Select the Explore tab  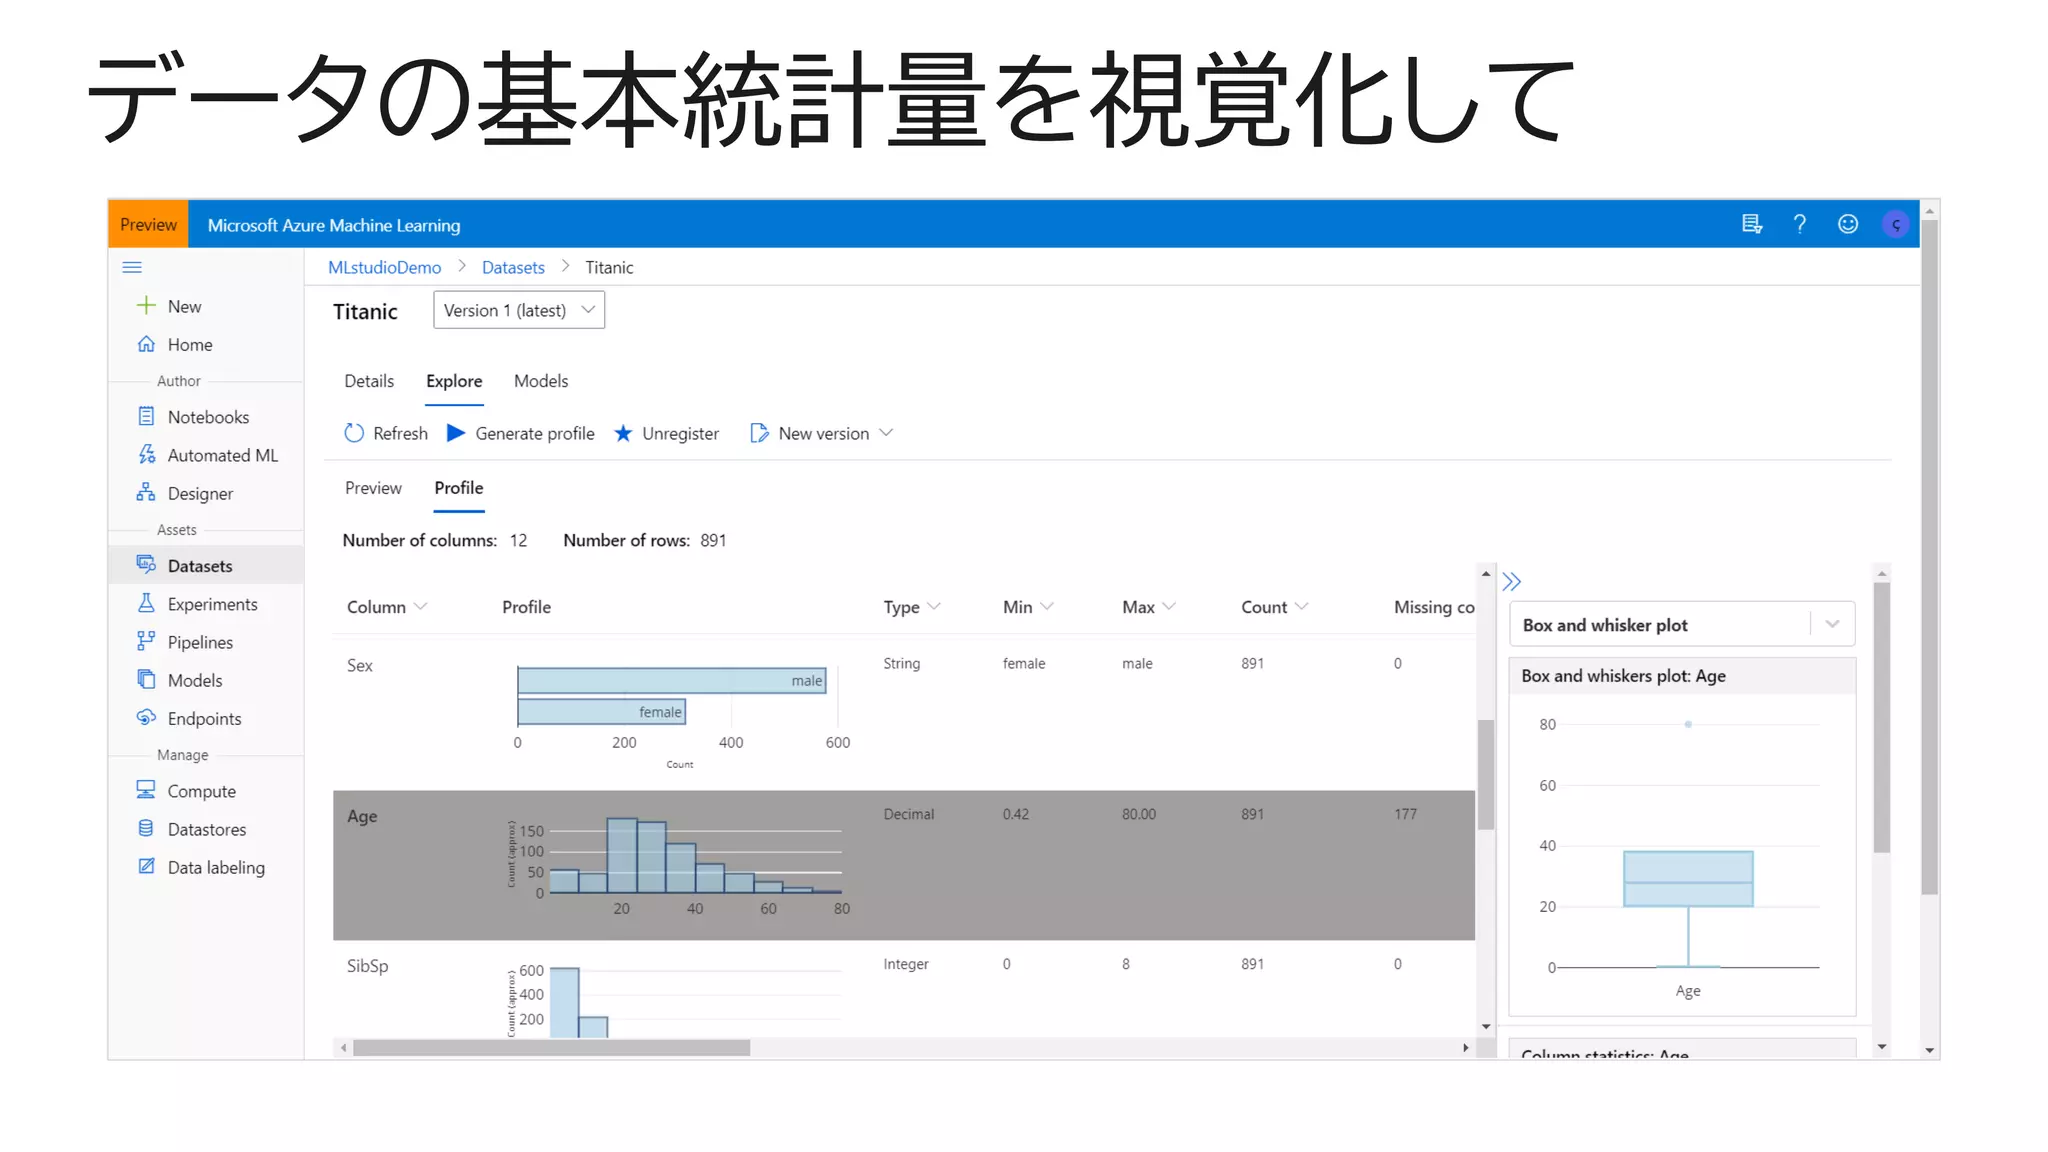coord(454,381)
